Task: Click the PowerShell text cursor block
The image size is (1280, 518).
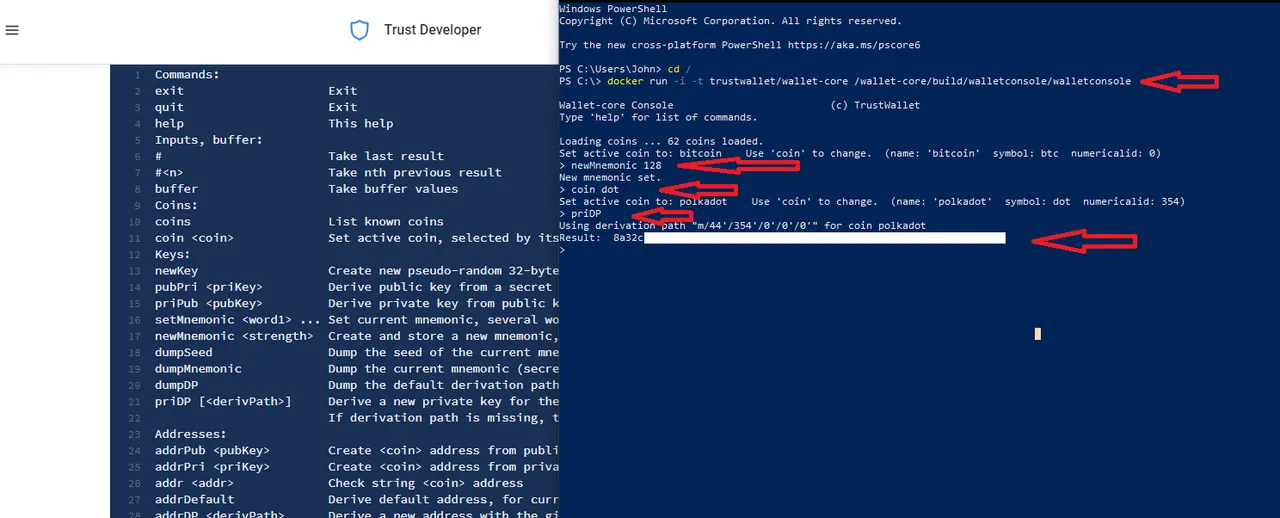Action: point(1038,334)
